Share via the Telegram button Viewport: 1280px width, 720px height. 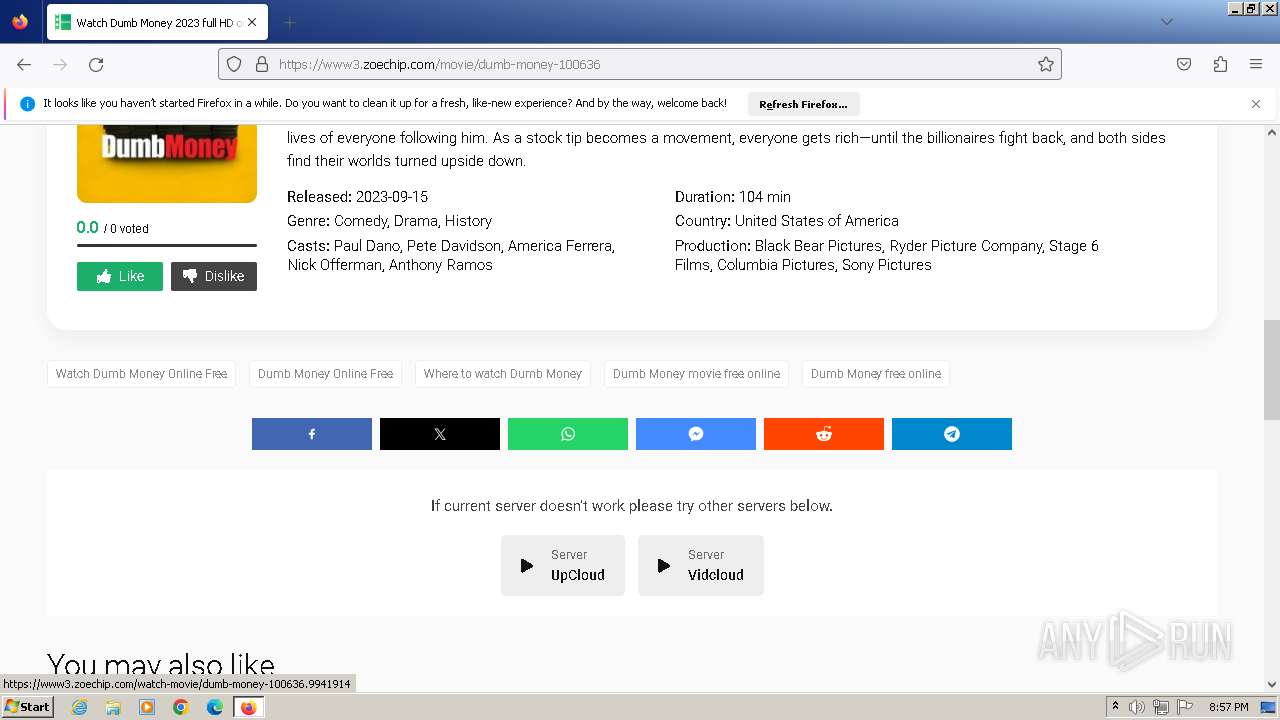[x=952, y=434]
